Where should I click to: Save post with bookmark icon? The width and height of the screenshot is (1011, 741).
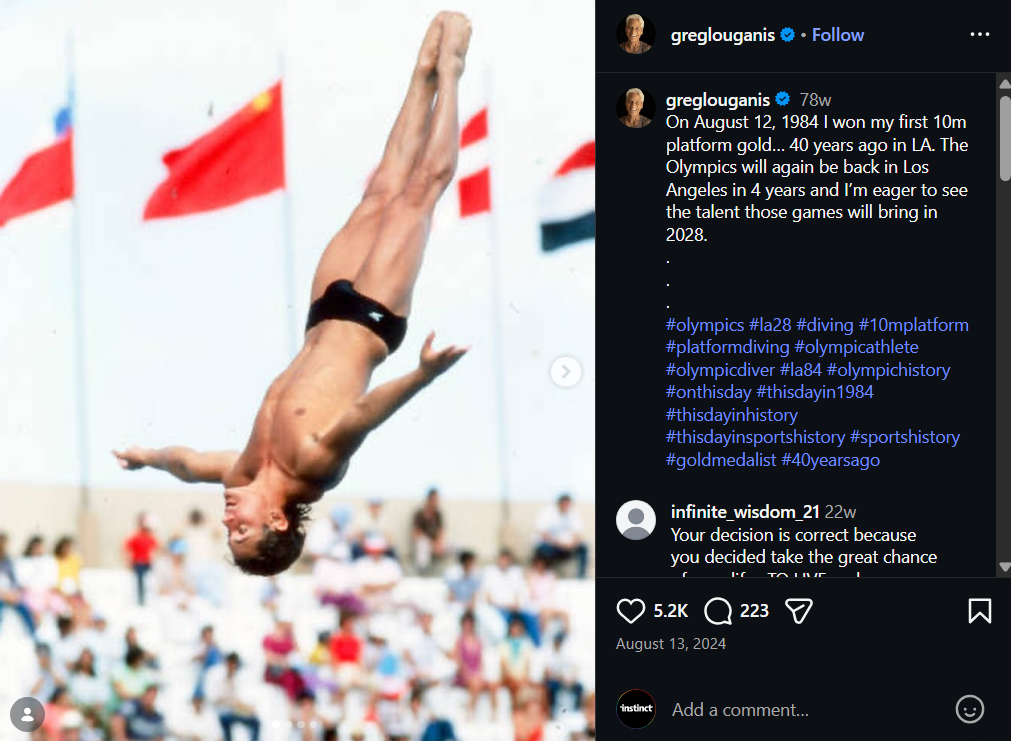(x=979, y=611)
